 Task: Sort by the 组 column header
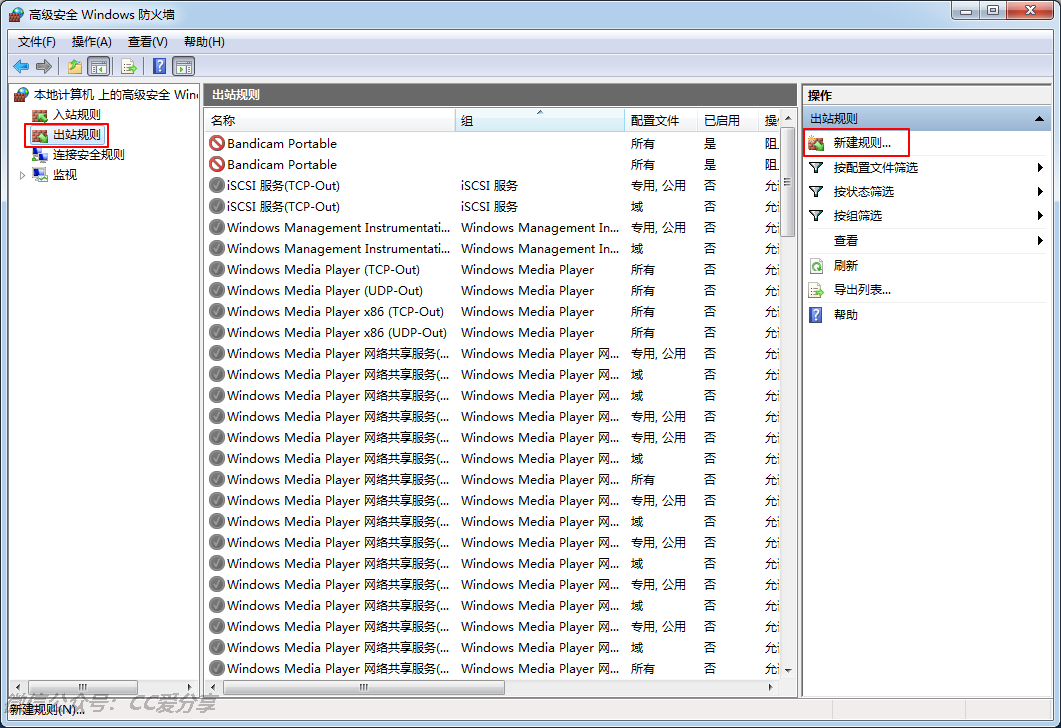540,120
